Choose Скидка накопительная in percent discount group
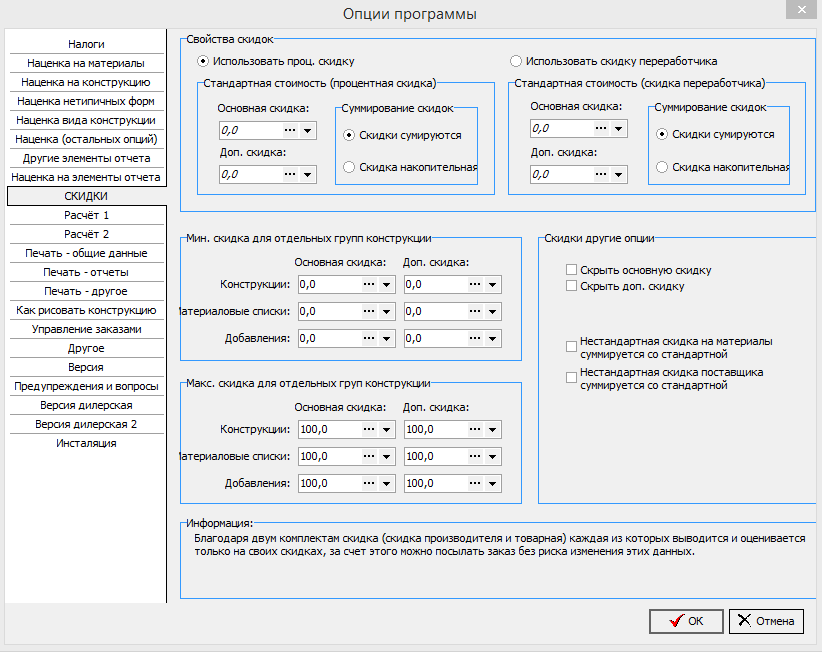Screen dimensions: 822x652 pos(349,167)
